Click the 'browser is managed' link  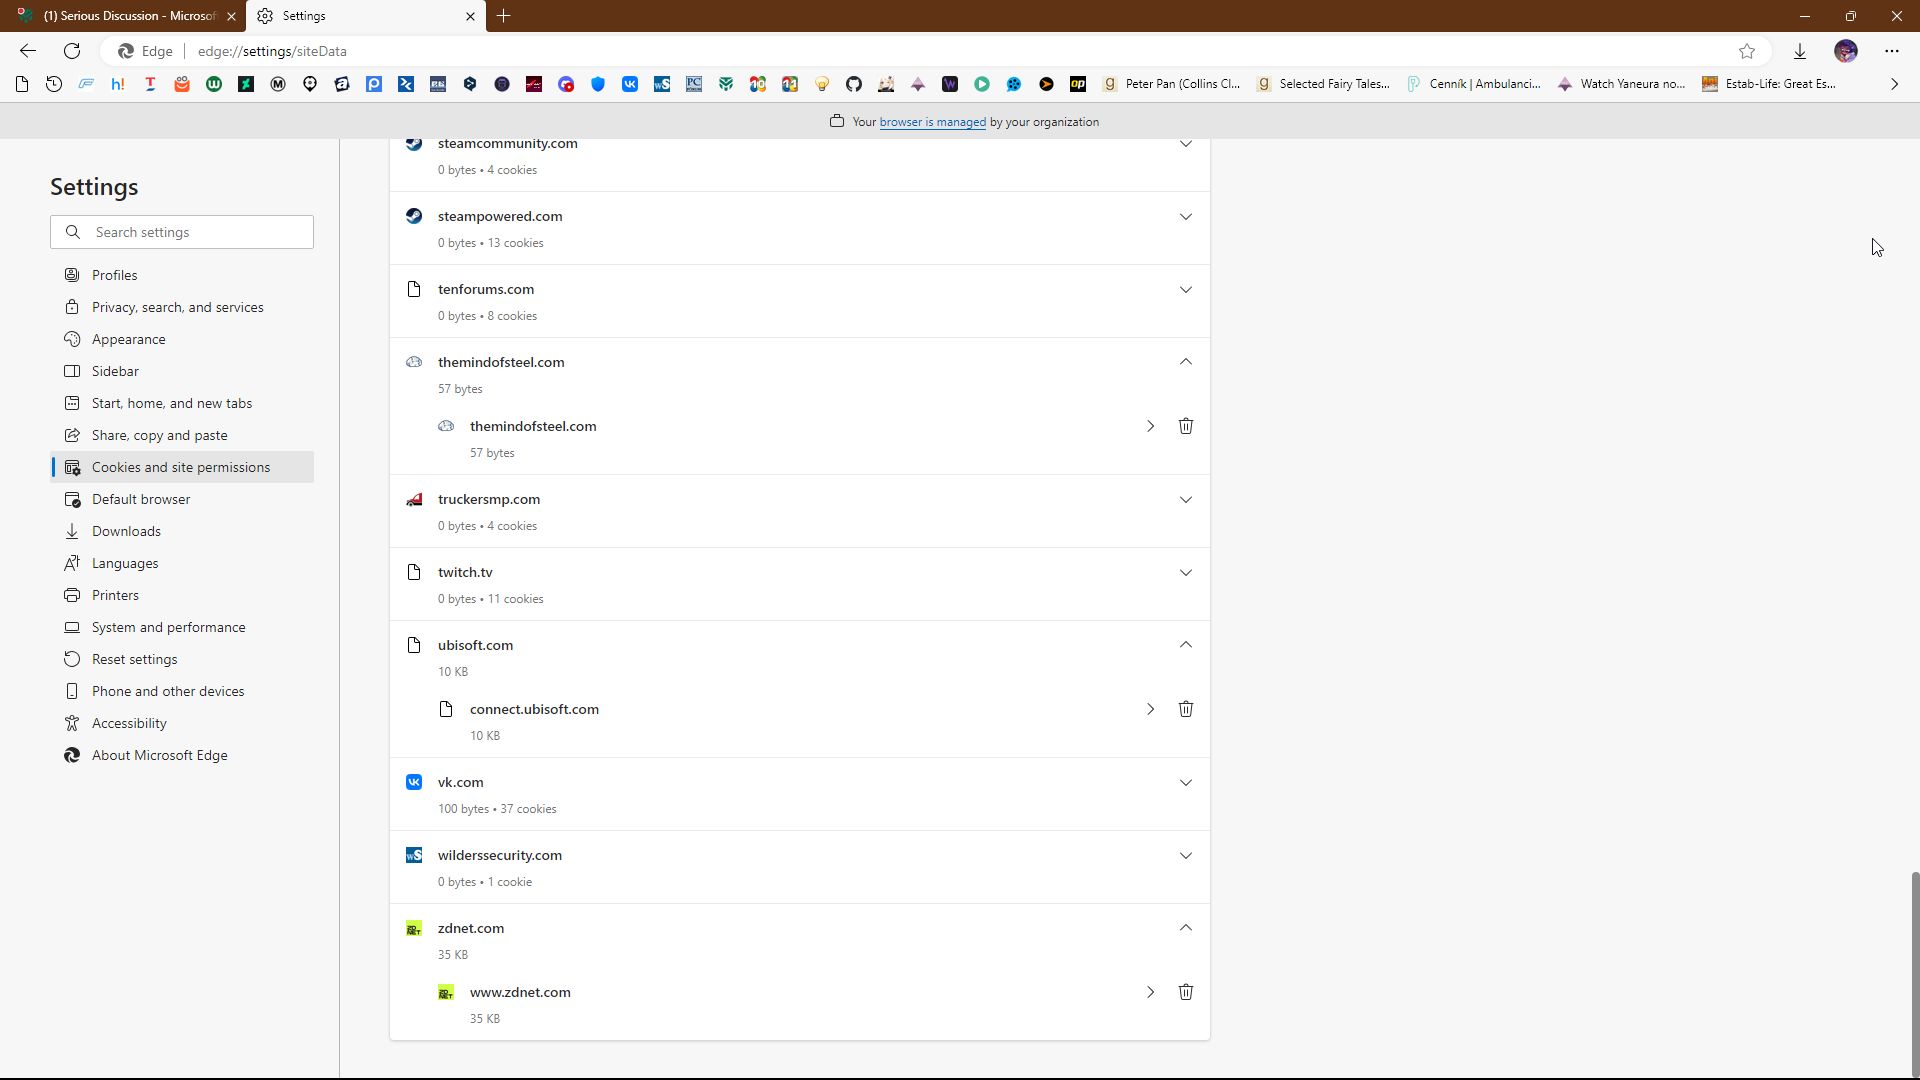932,122
